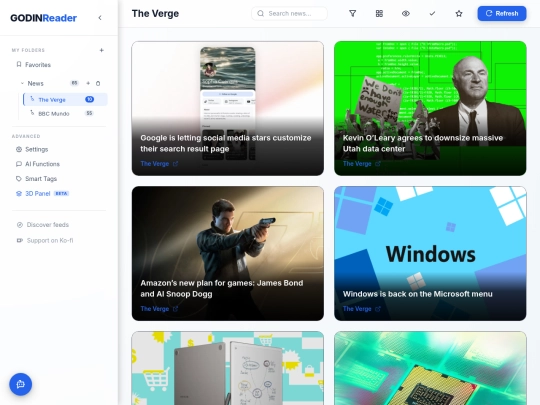Image resolution: width=540 pixels, height=405 pixels.
Task: Click the GODINReader logo
Action: click(43, 18)
